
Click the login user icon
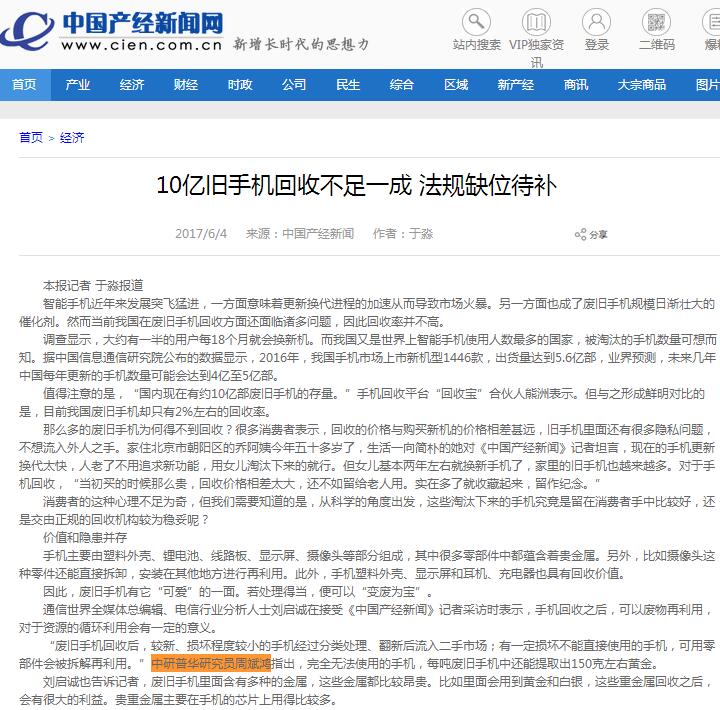pos(596,22)
